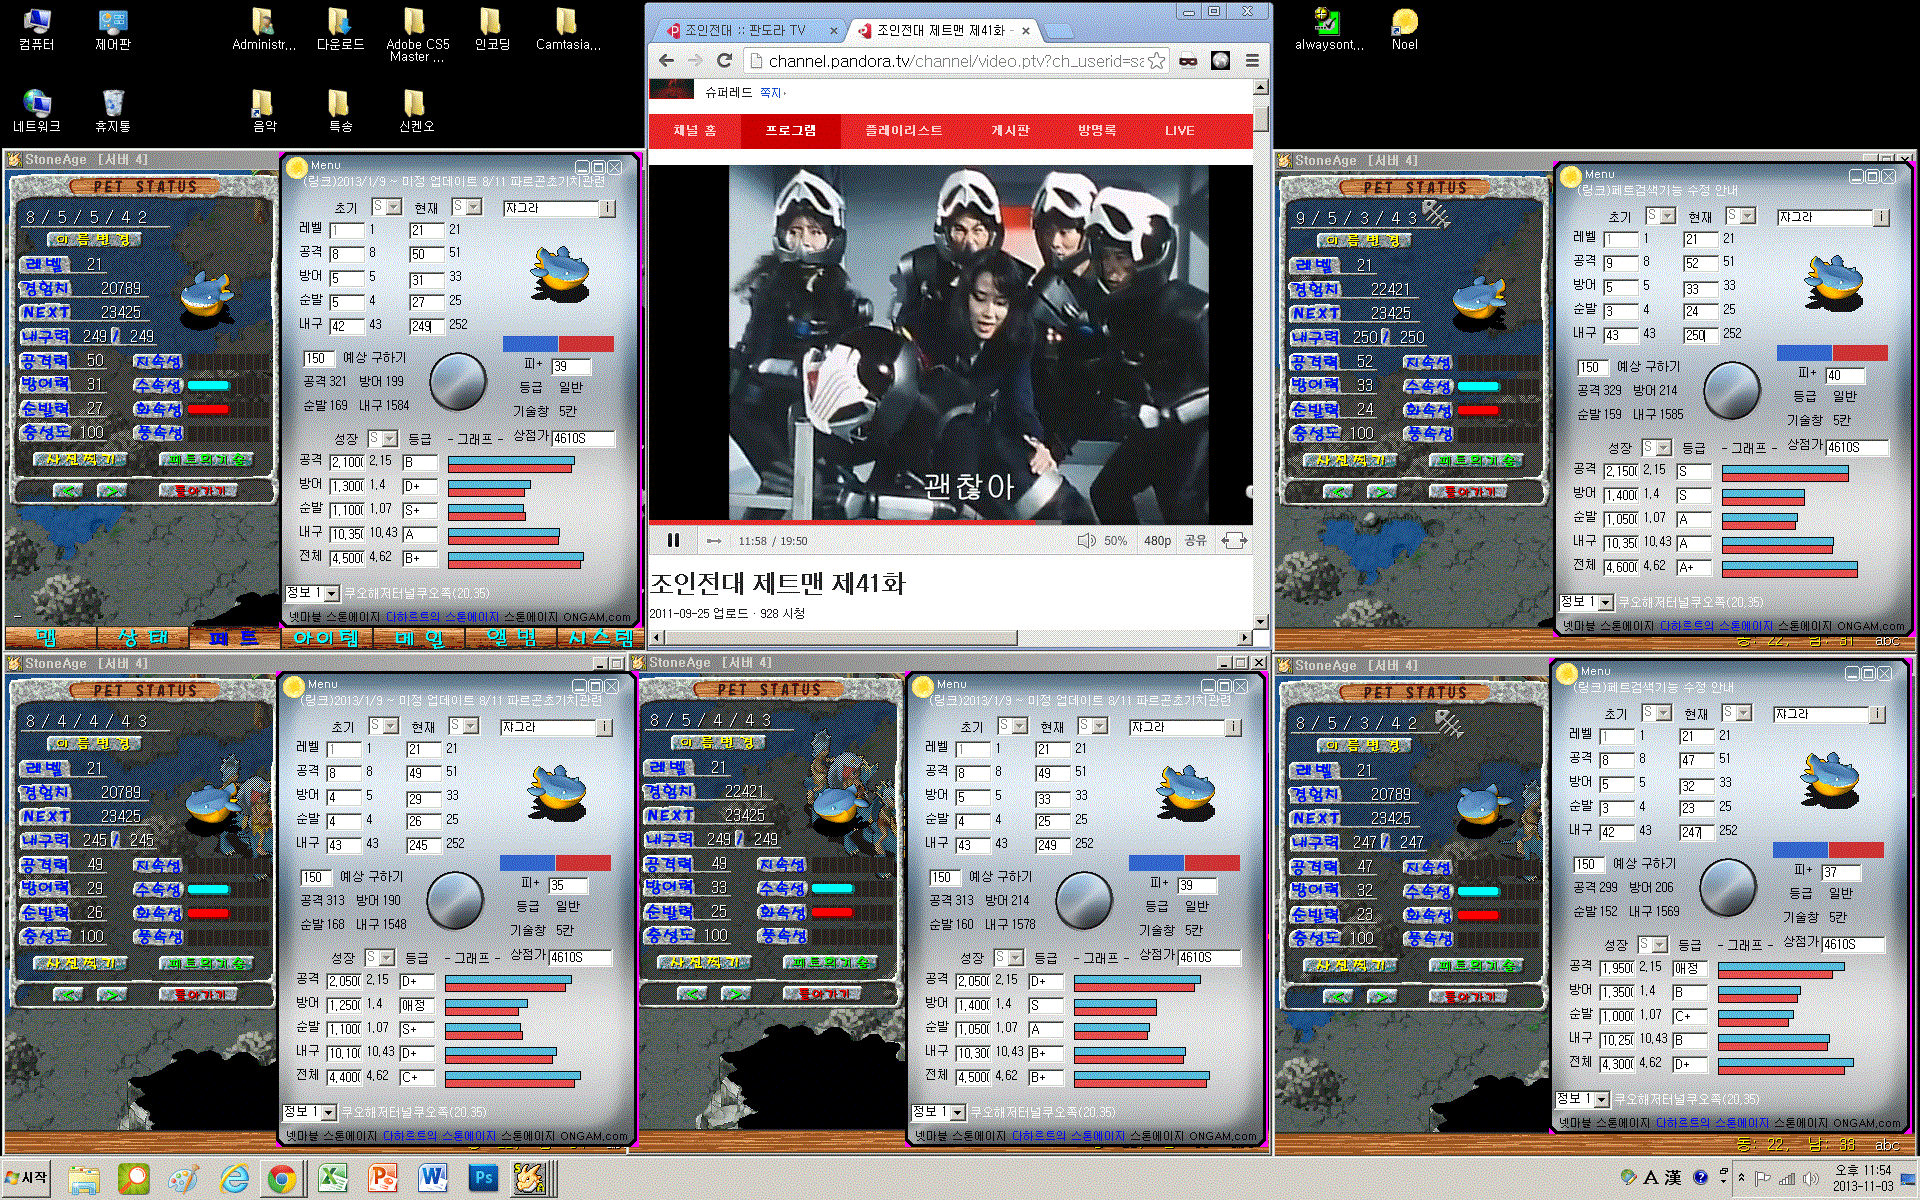Reload the pandora.tv page

(x=725, y=61)
